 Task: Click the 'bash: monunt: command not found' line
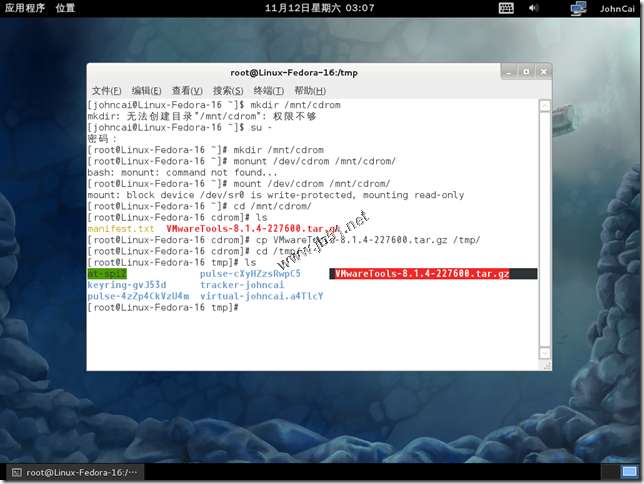click(x=182, y=173)
